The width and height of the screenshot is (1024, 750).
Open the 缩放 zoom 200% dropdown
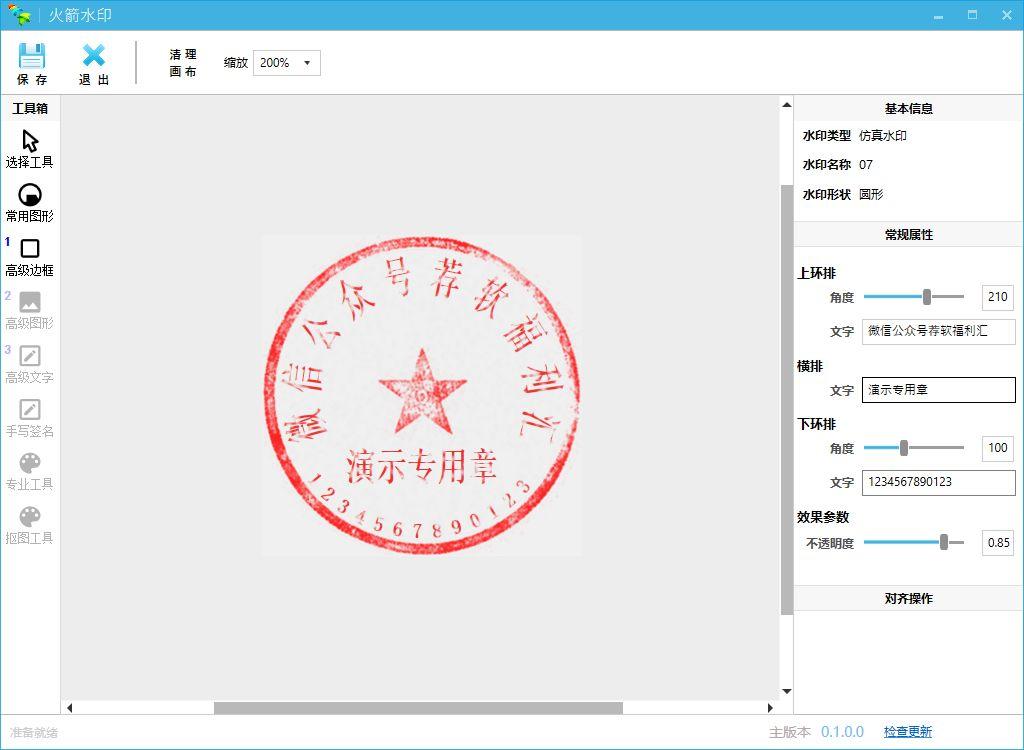287,63
